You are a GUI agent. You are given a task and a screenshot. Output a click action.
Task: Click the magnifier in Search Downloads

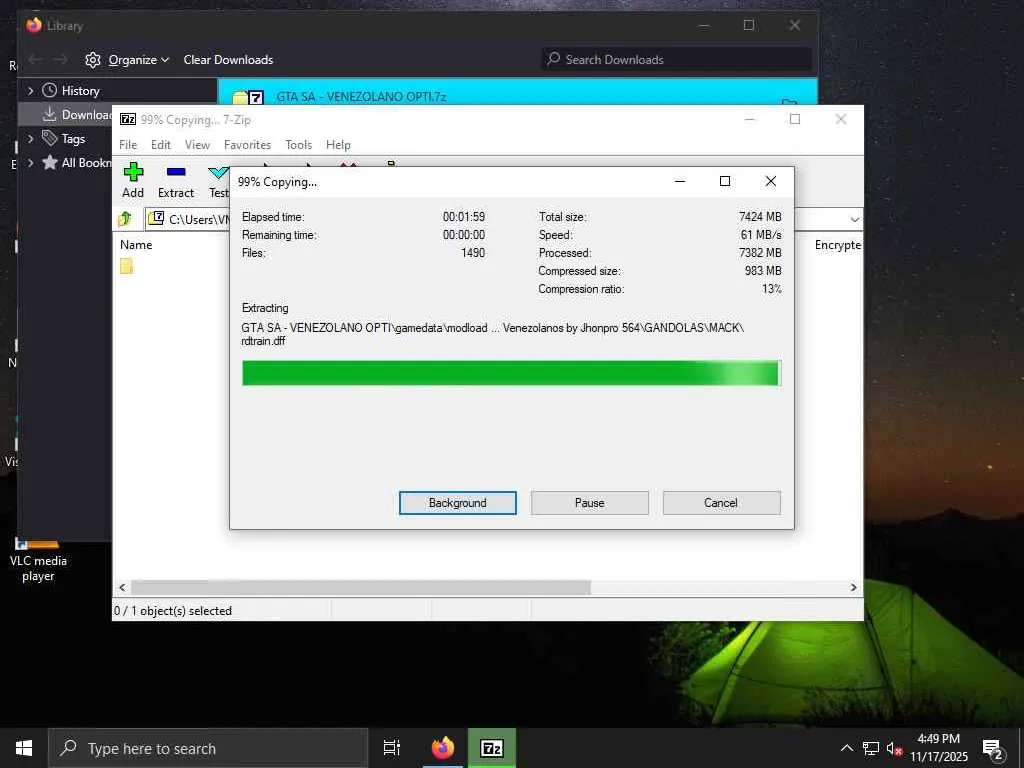[554, 59]
